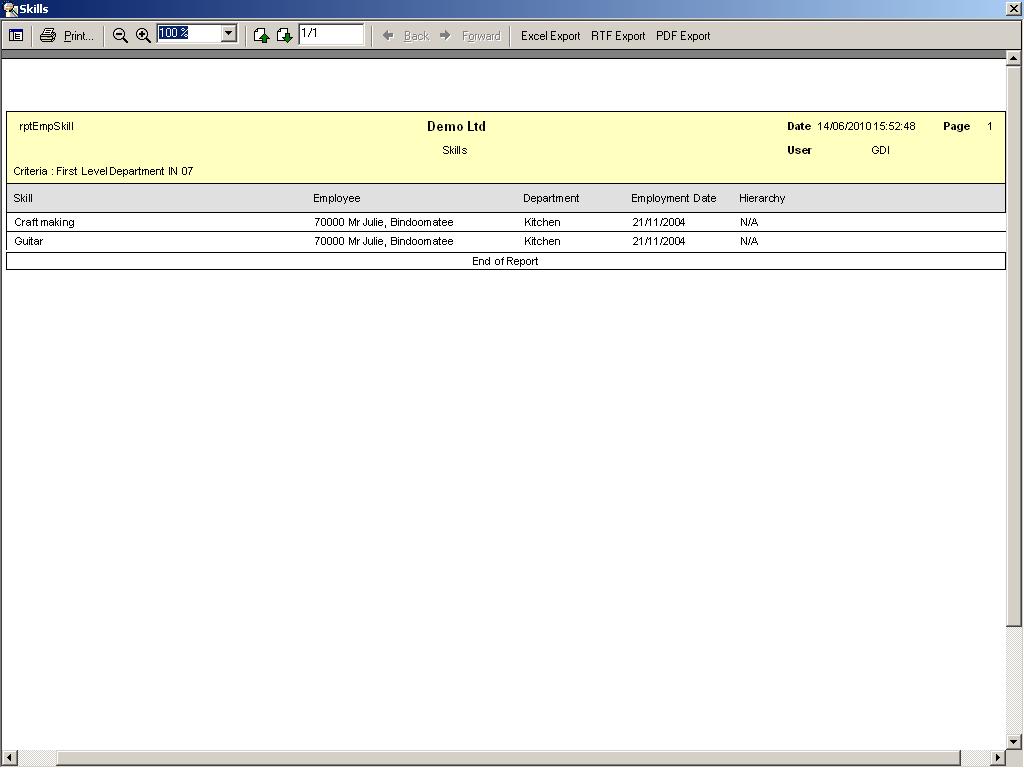Image resolution: width=1024 pixels, height=768 pixels.
Task: Go to the next page icon
Action: click(284, 35)
